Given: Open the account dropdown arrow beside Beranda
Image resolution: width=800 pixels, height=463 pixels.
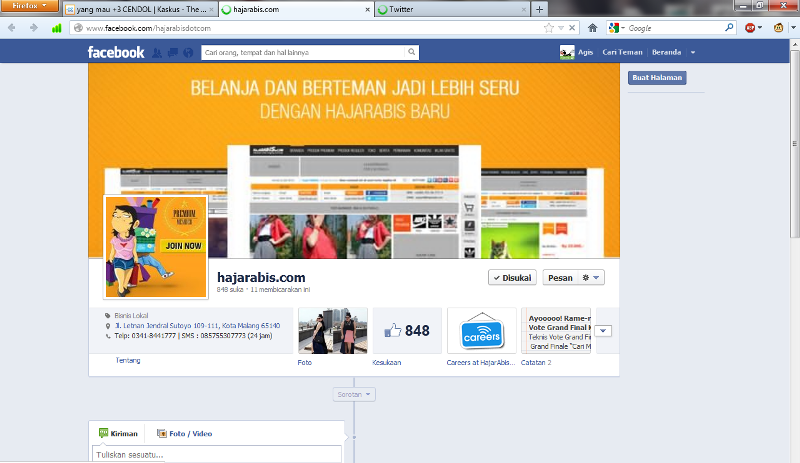Looking at the screenshot, I should pyautogui.click(x=692, y=53).
